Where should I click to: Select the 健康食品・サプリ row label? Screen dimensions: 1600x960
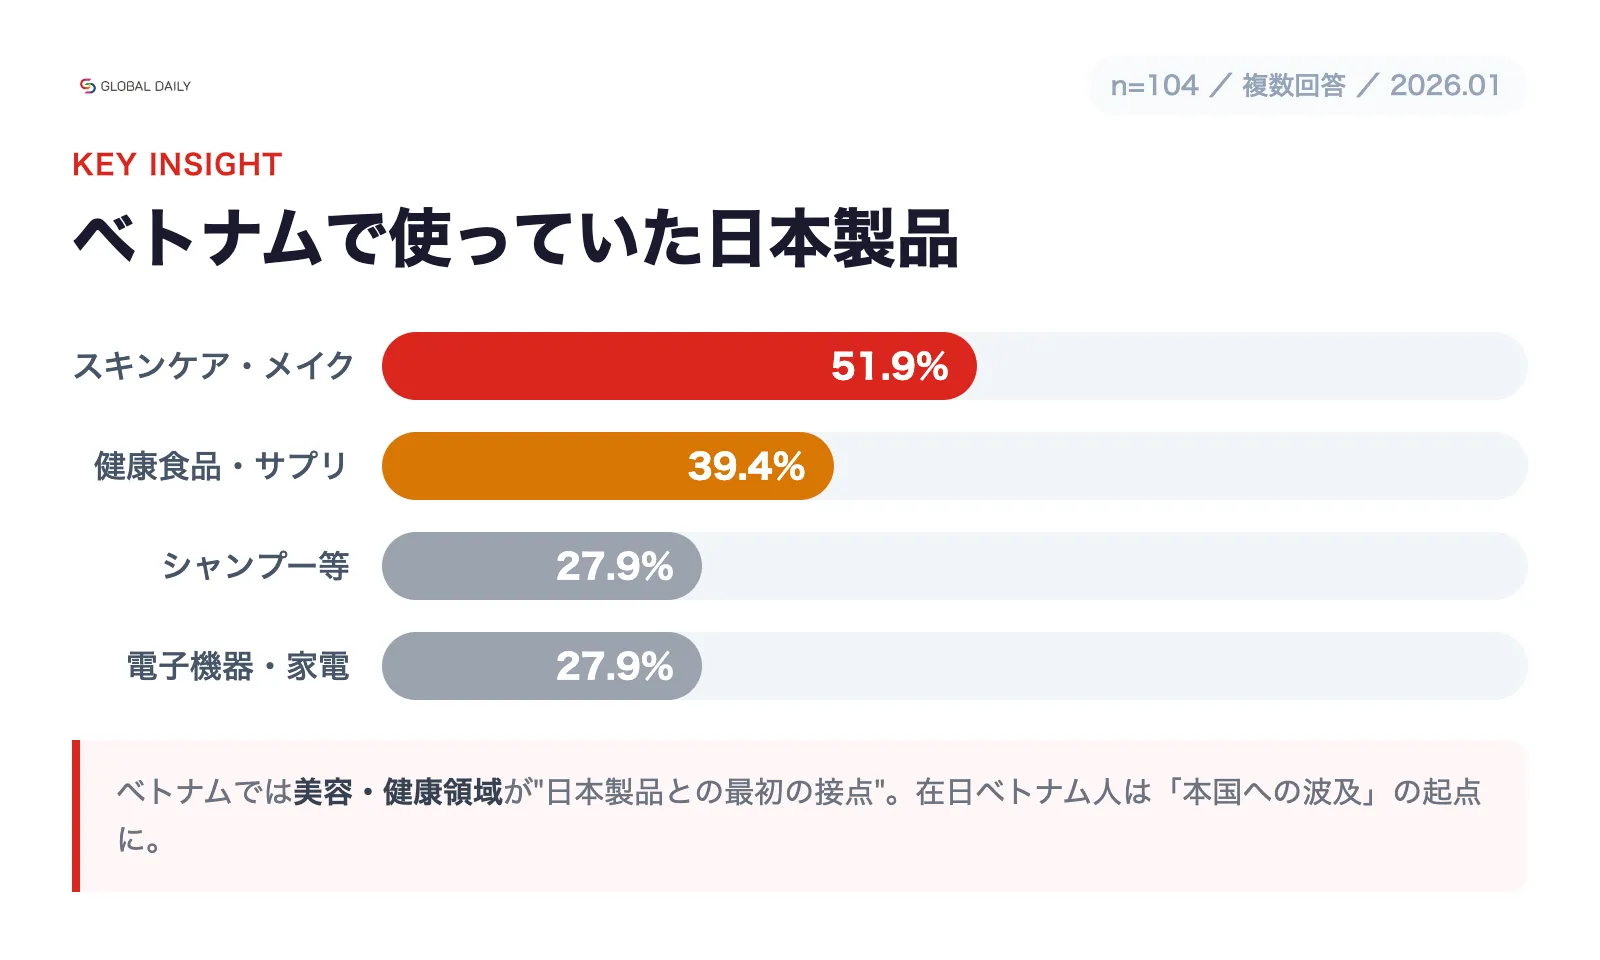click(221, 466)
